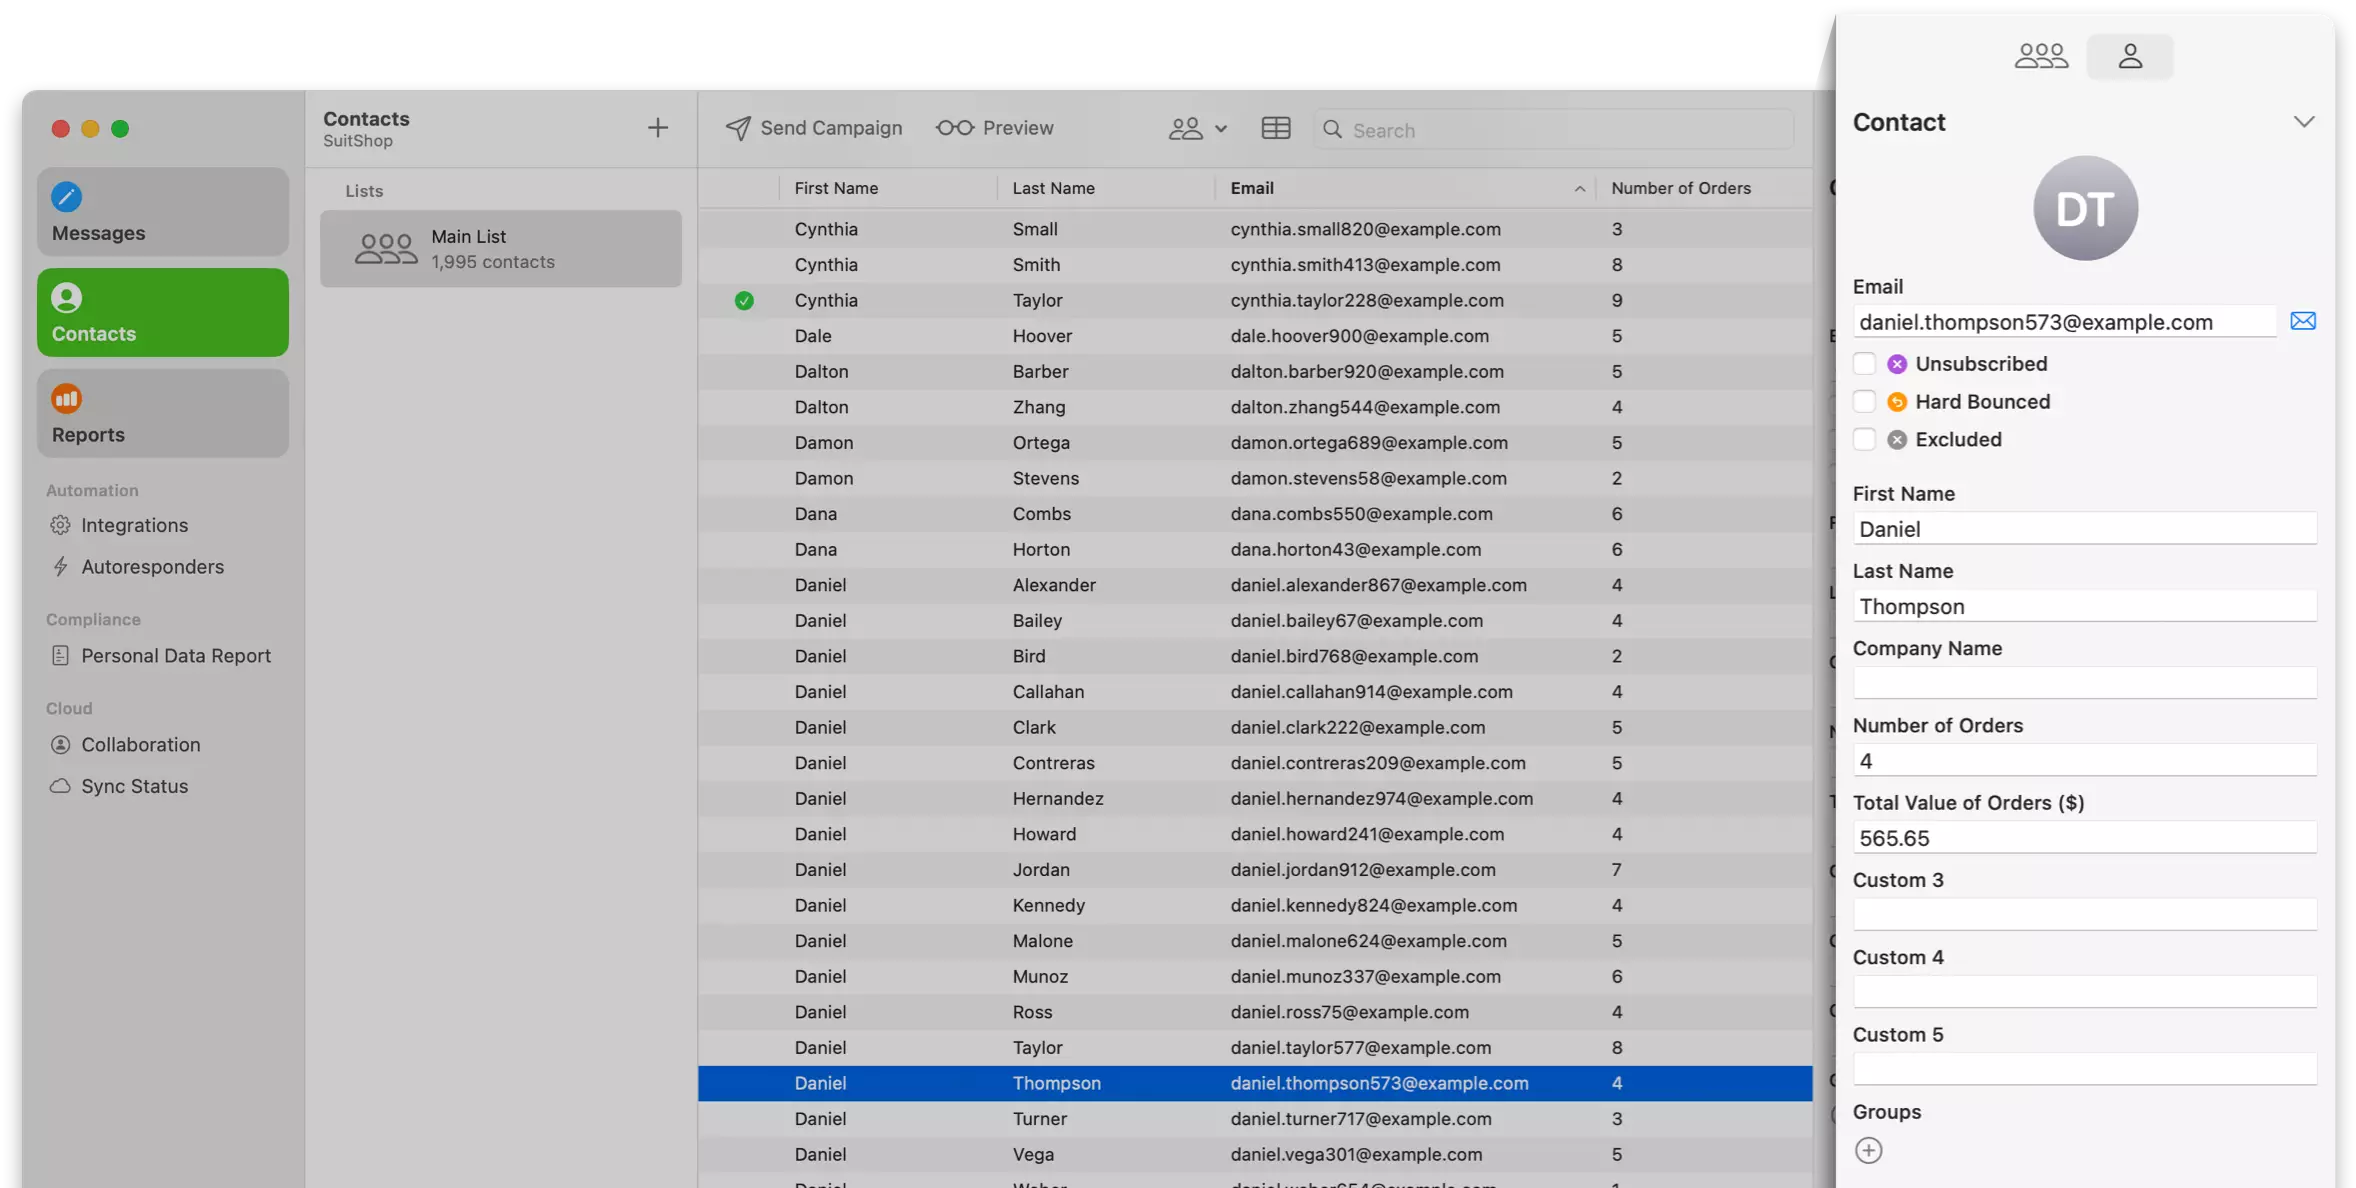Image resolution: width=2356 pixels, height=1188 pixels.
Task: Switch inspector to single contact tab
Action: (x=2130, y=55)
